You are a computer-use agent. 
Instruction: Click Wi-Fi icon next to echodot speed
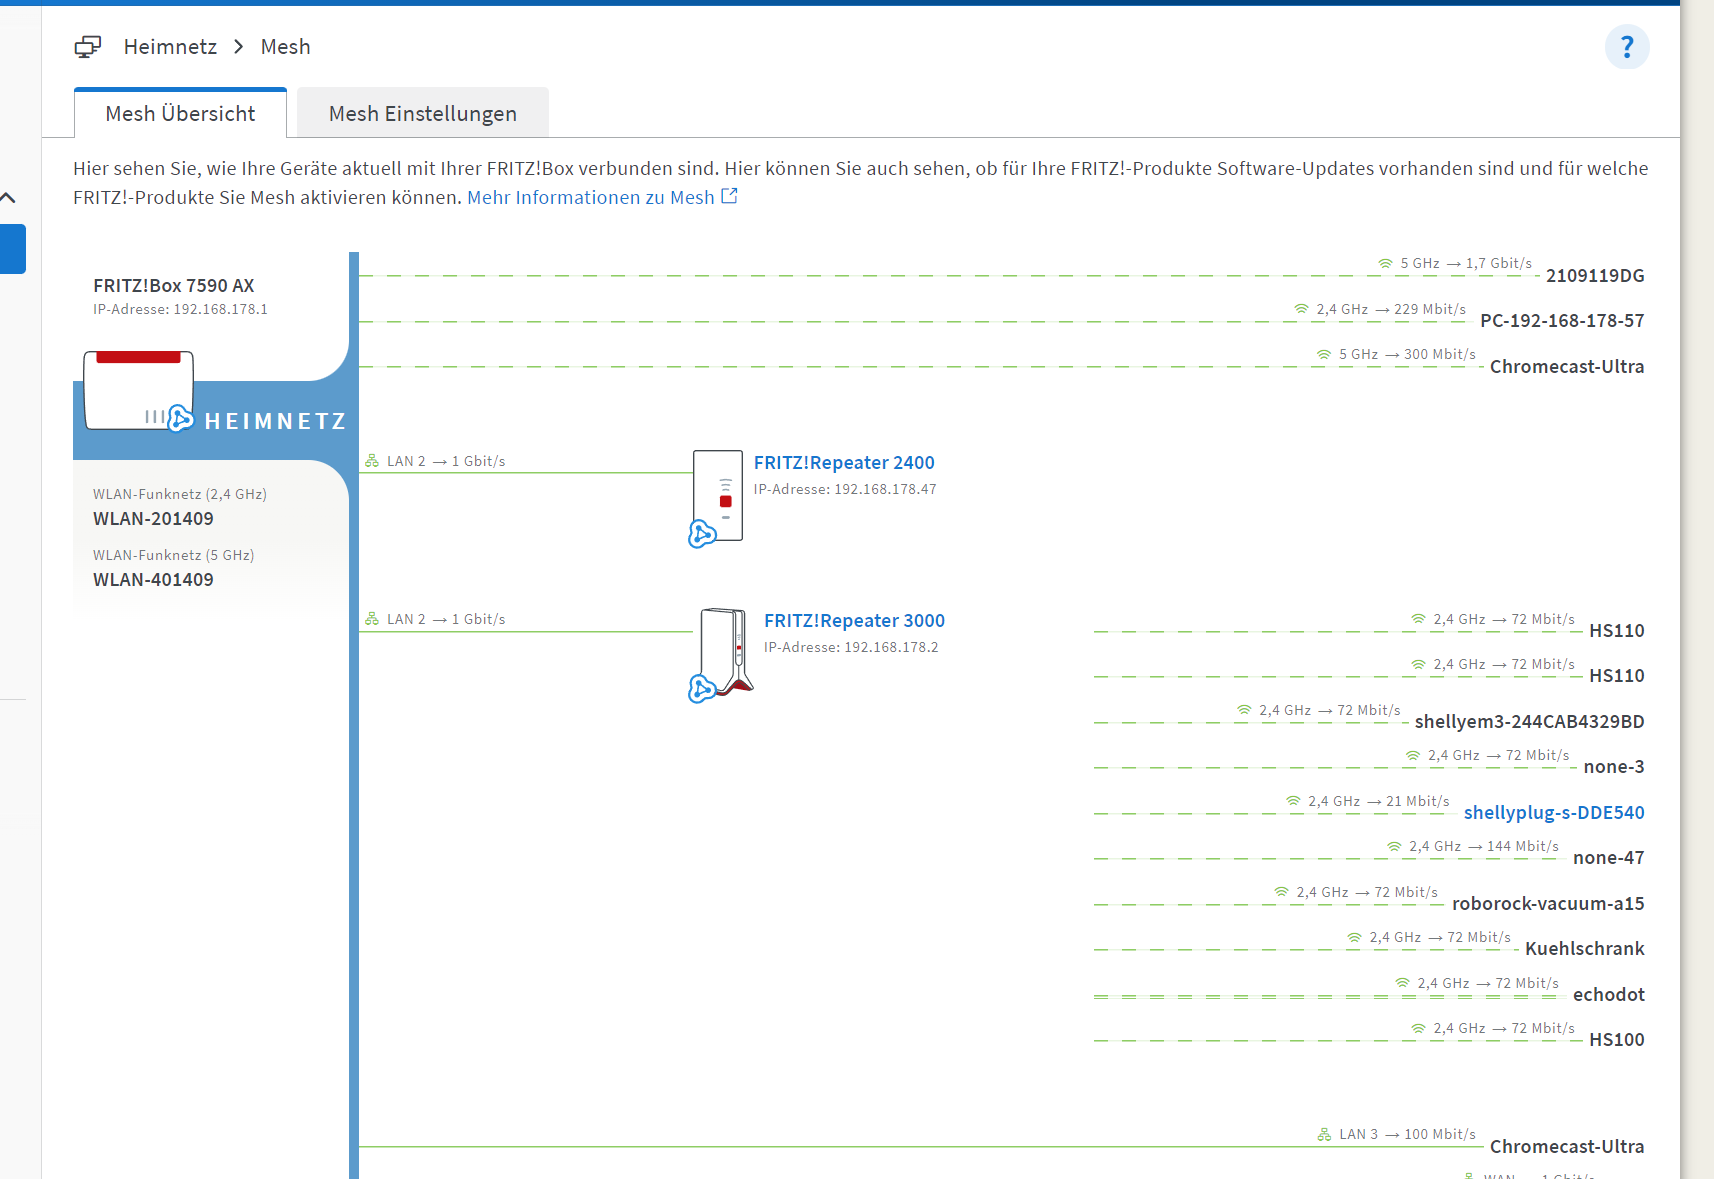[x=1402, y=983]
